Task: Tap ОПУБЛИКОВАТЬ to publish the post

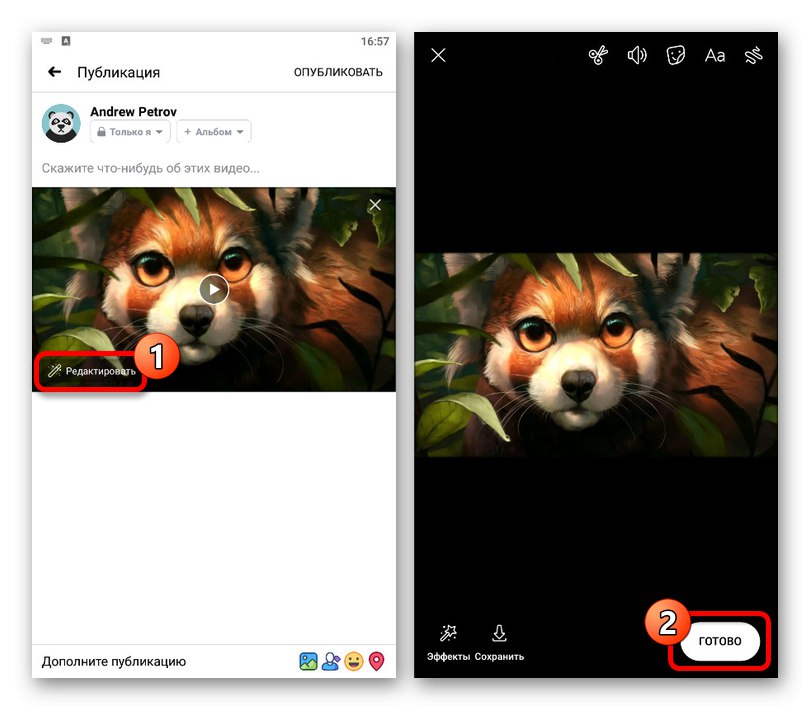Action: 338,72
